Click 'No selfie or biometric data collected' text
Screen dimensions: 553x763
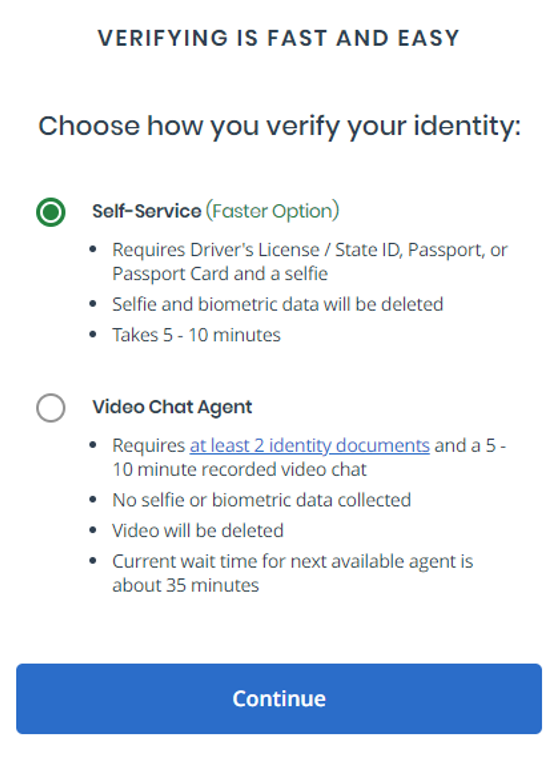[x=261, y=500]
